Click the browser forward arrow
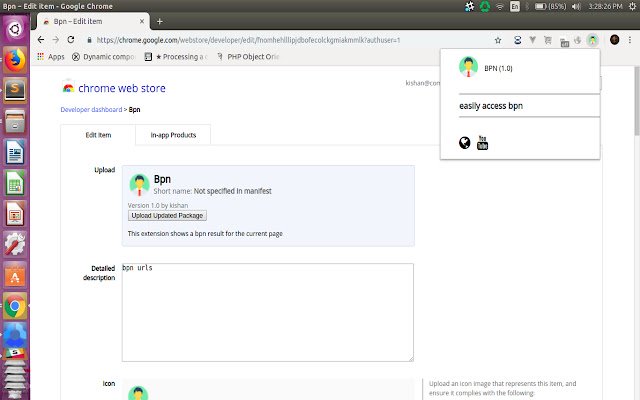640x400 pixels. [56, 40]
